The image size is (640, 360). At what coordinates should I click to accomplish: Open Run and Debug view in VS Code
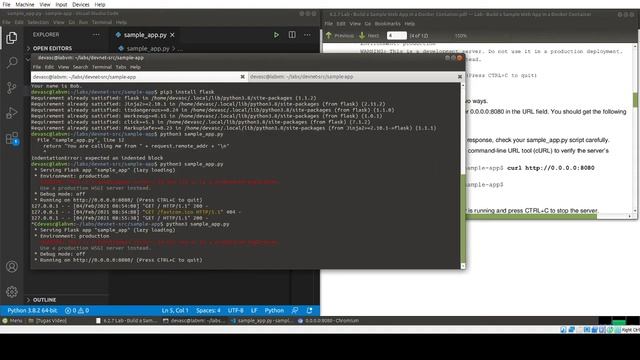pos(12,113)
